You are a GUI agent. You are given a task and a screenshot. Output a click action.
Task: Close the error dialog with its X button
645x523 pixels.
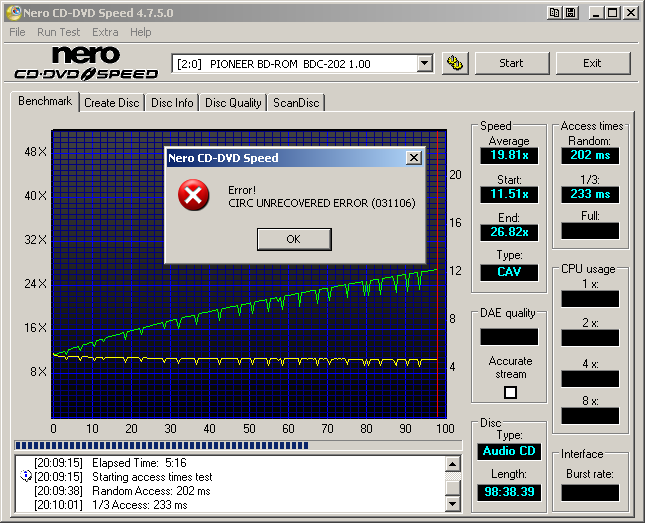coord(413,158)
